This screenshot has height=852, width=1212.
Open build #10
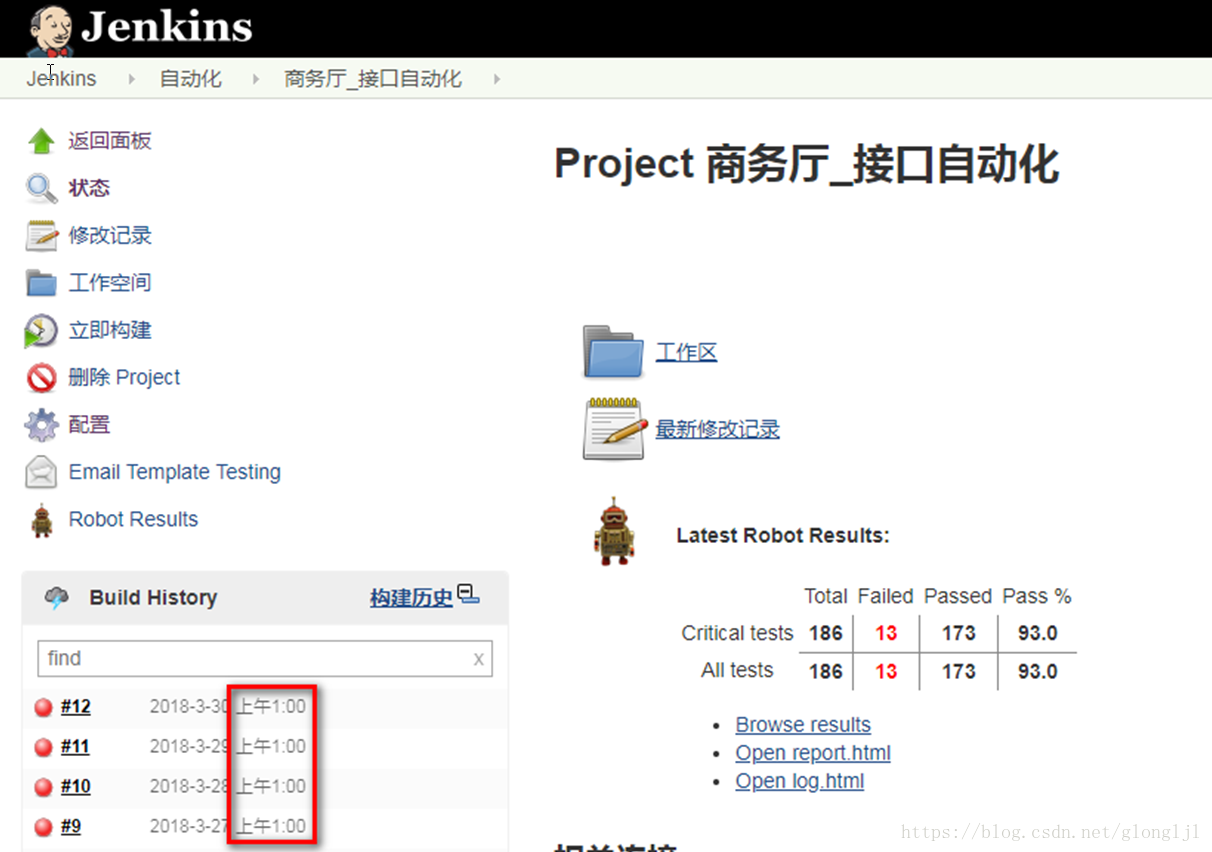pos(75,787)
